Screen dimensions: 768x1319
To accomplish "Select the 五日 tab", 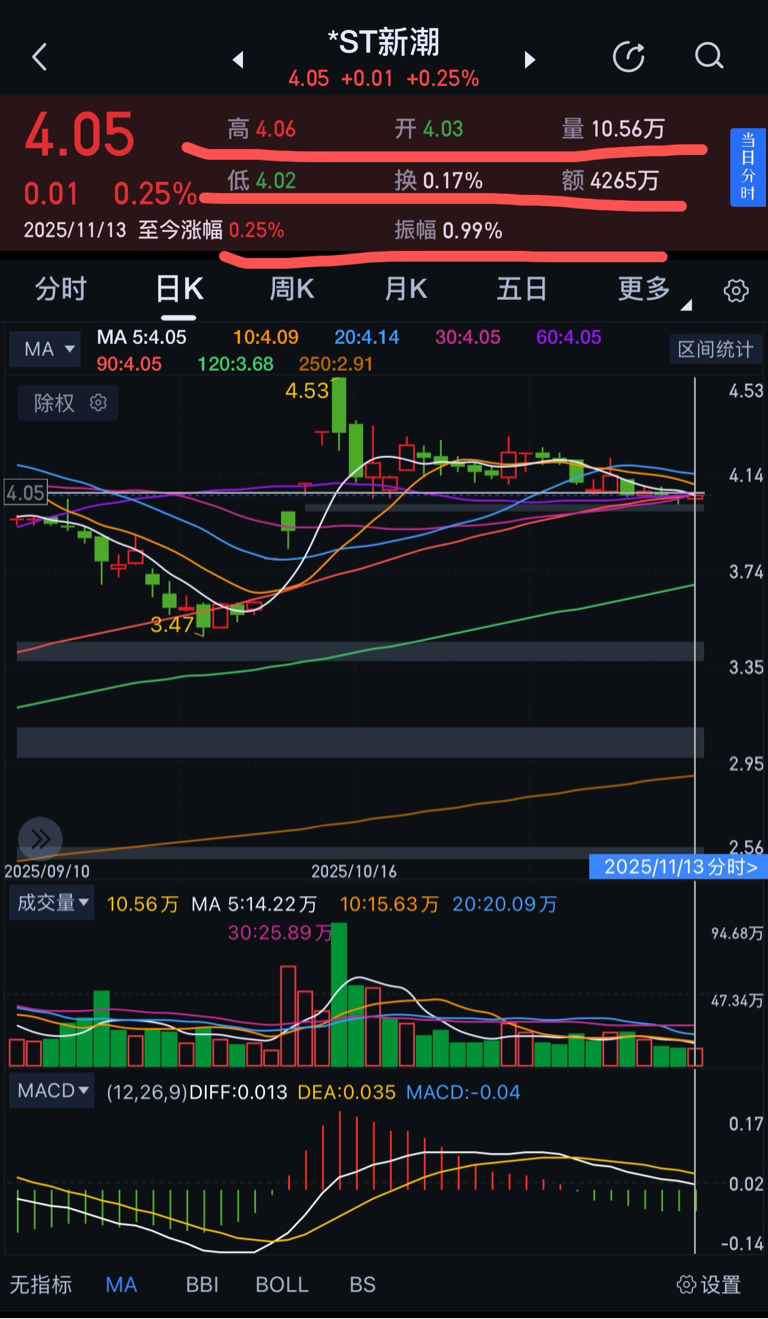I will coord(522,290).
